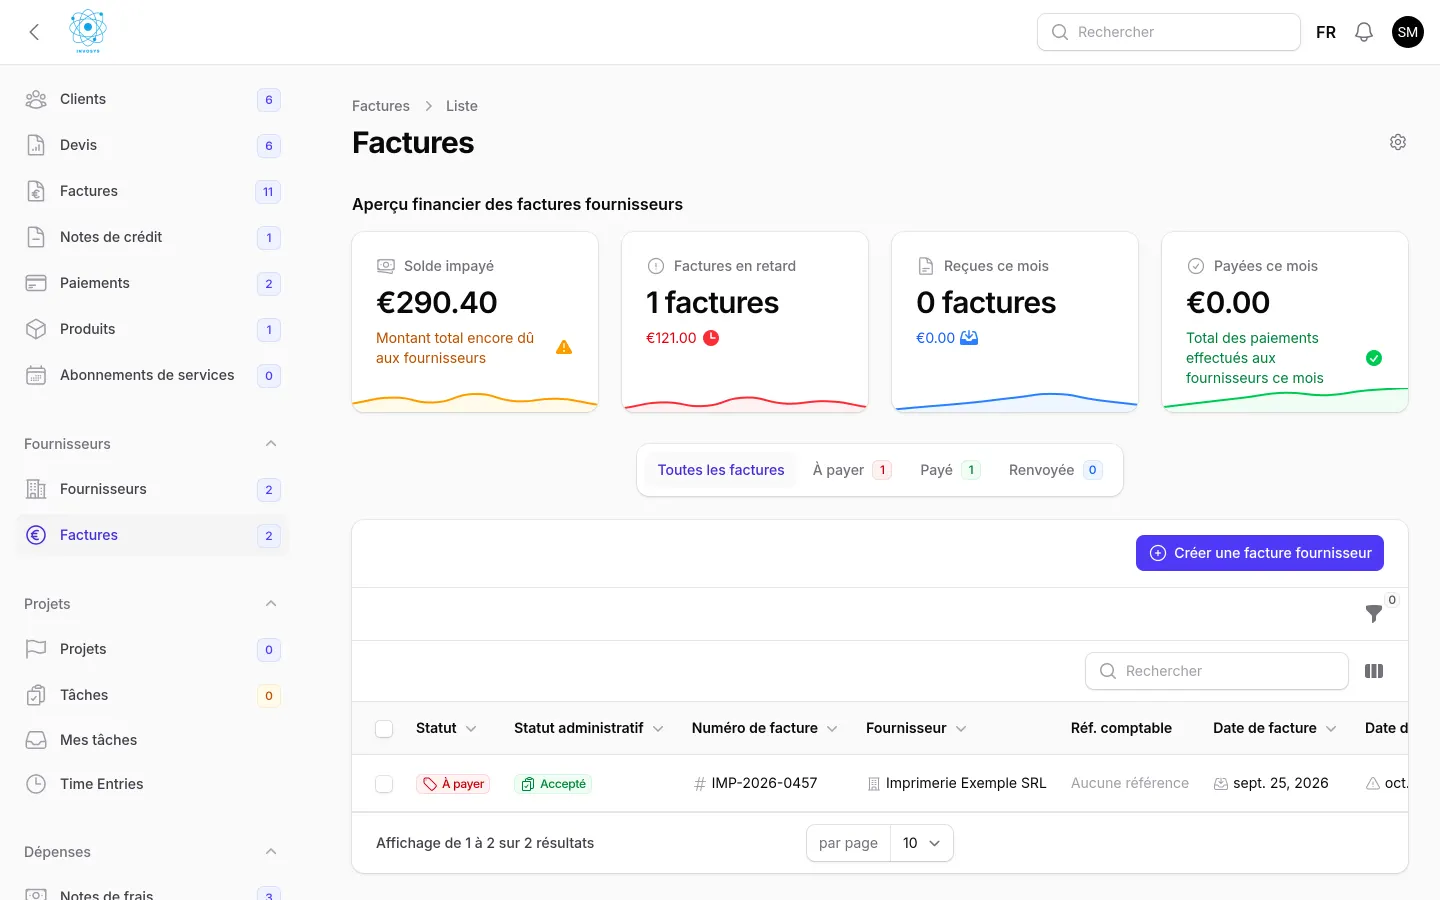The image size is (1440, 900).
Task: Click the Notes de crédit icon
Action: coord(36,237)
